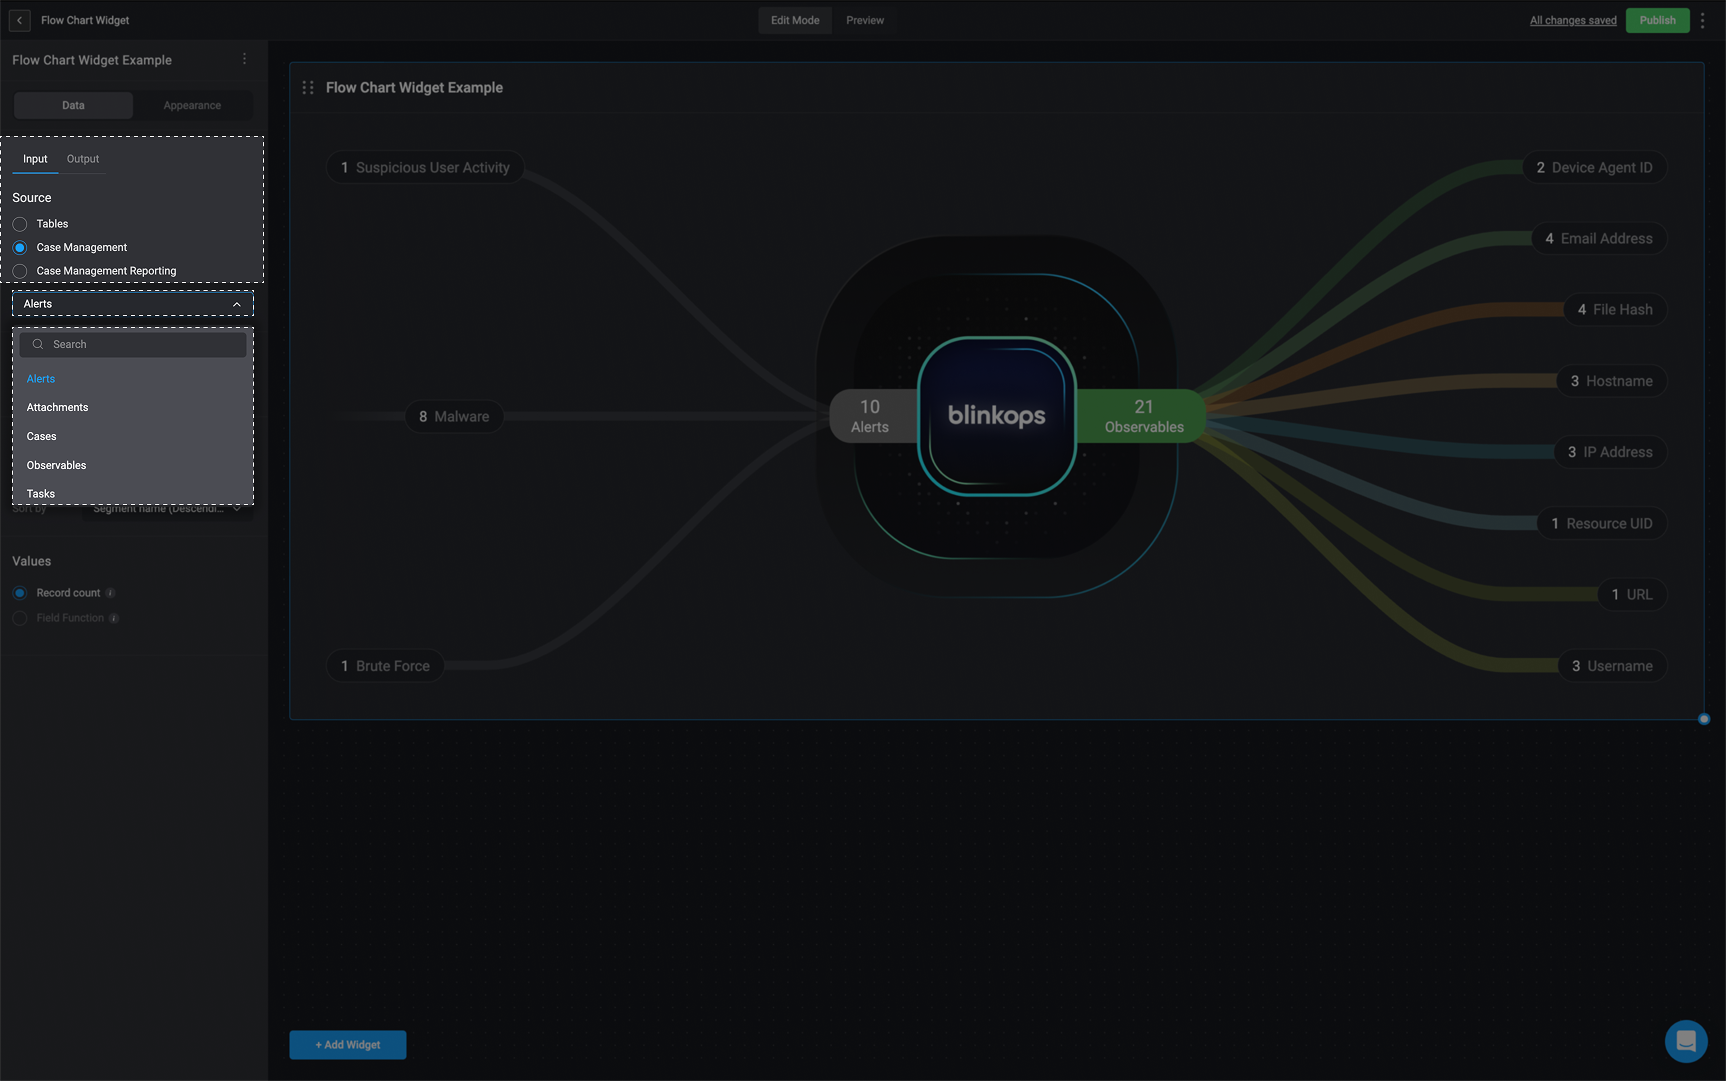Image resolution: width=1726 pixels, height=1081 pixels.
Task: Open the Input tab
Action: (35, 159)
